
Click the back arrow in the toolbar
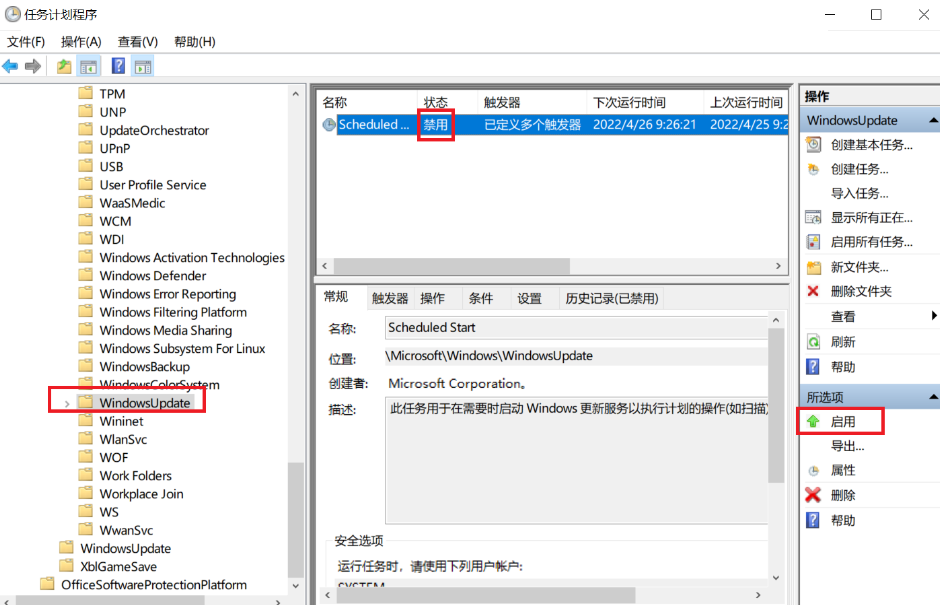tap(10, 67)
